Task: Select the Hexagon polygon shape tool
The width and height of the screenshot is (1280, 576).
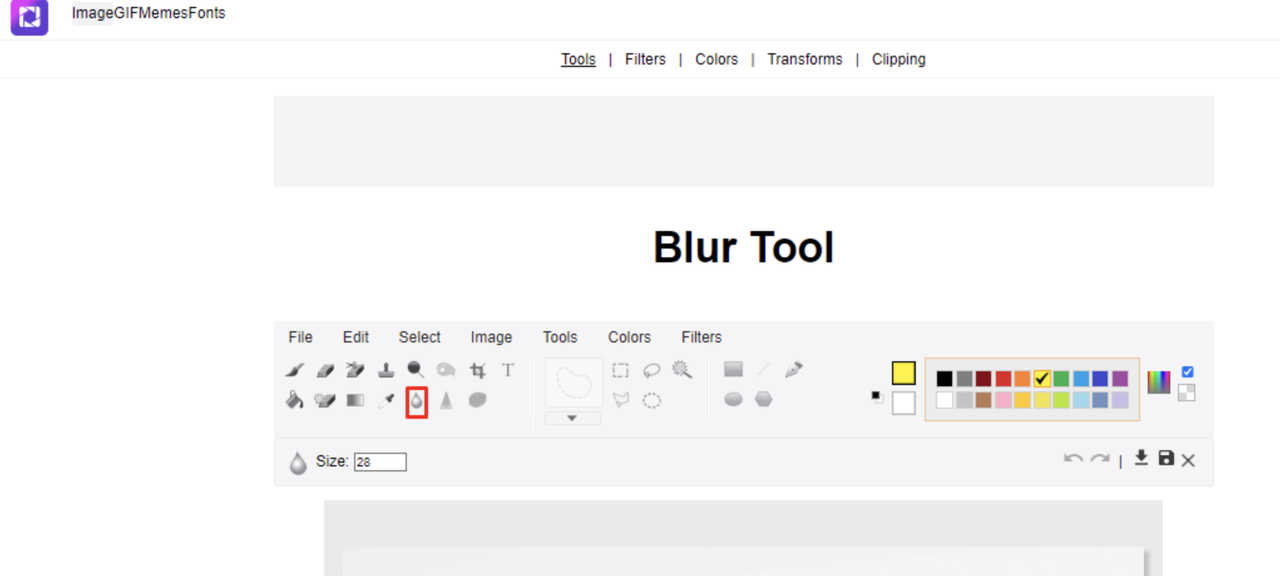Action: [x=764, y=400]
